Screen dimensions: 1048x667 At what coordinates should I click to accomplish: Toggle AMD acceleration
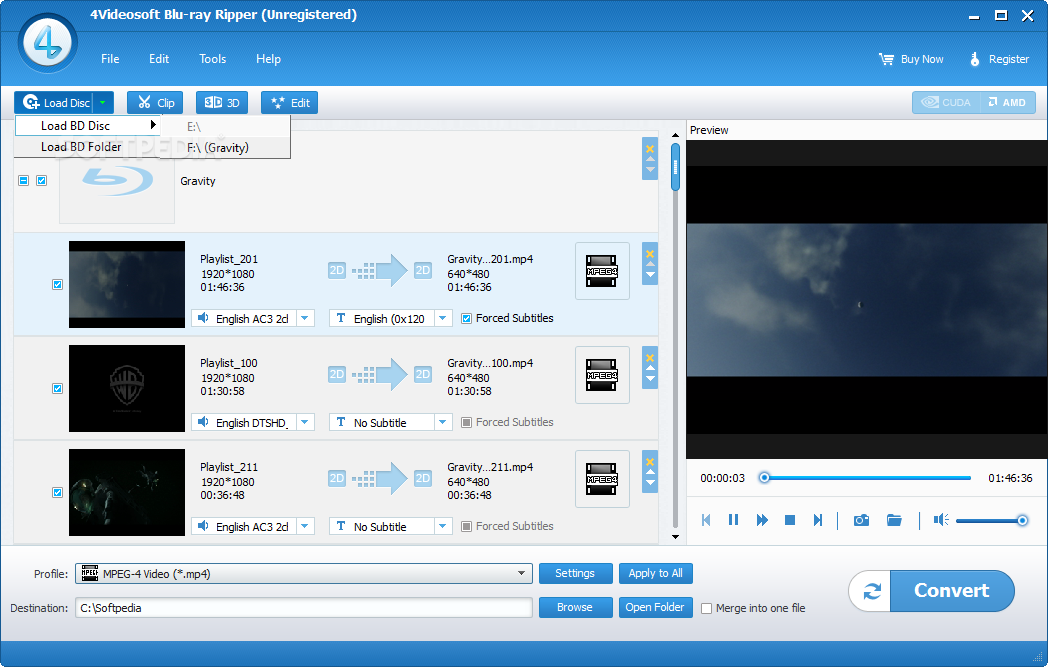pos(1007,102)
